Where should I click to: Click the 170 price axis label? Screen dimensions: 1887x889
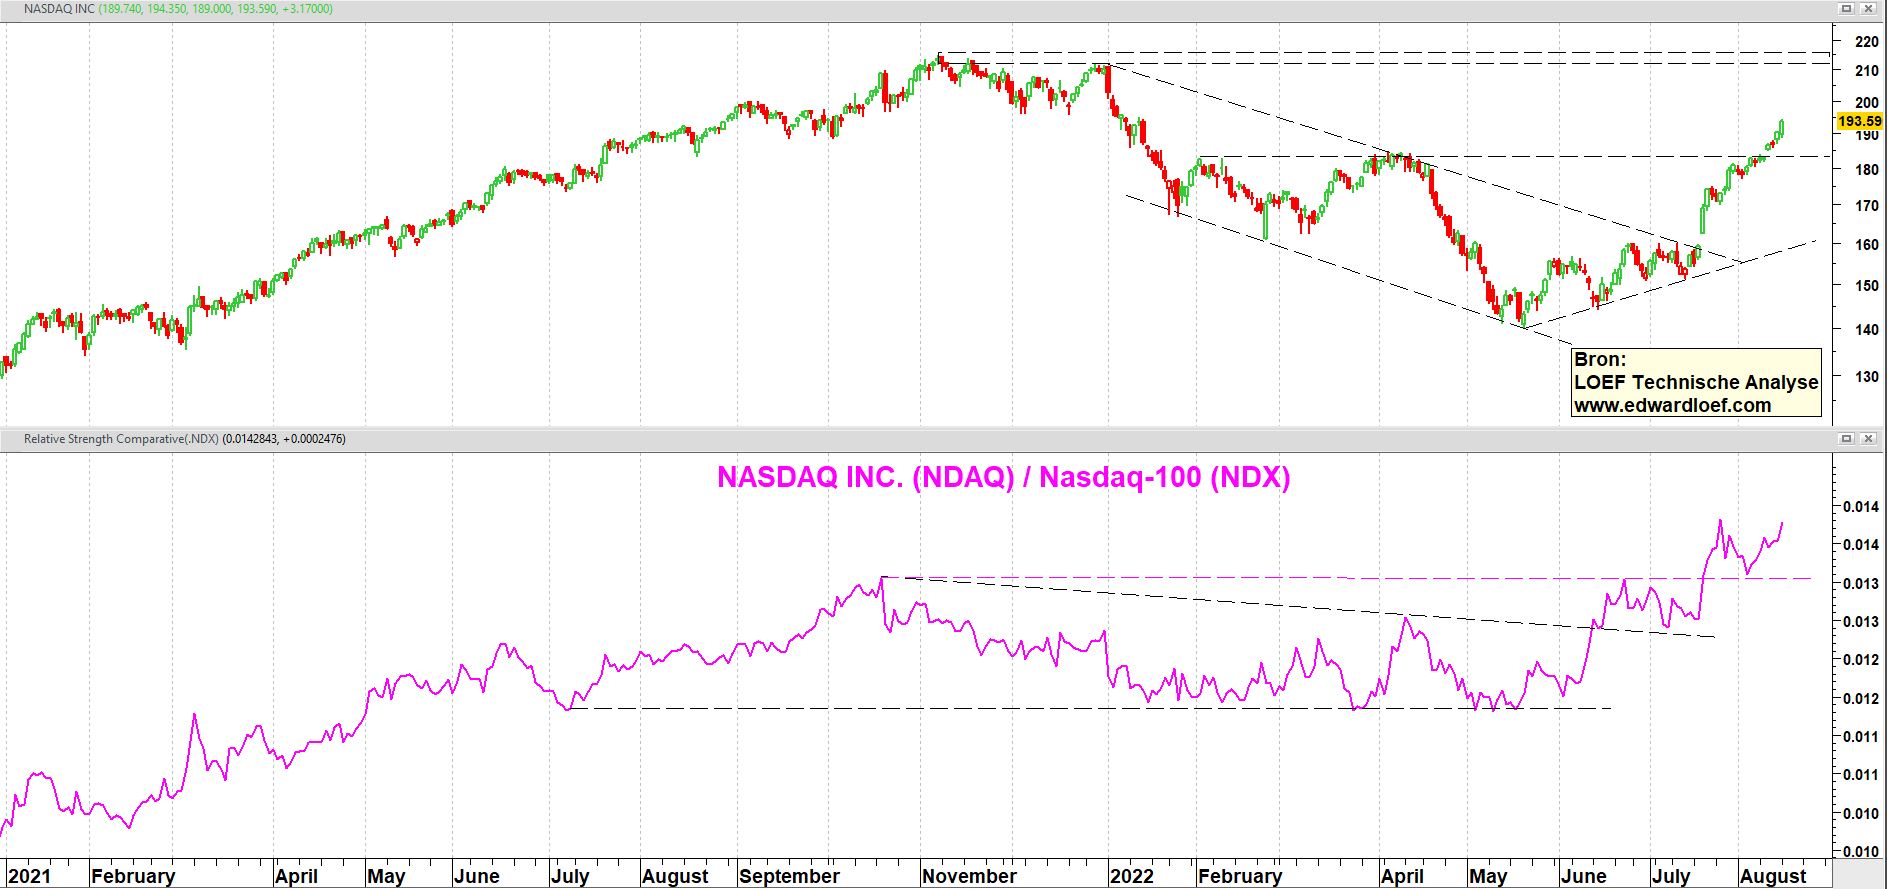click(x=1866, y=206)
